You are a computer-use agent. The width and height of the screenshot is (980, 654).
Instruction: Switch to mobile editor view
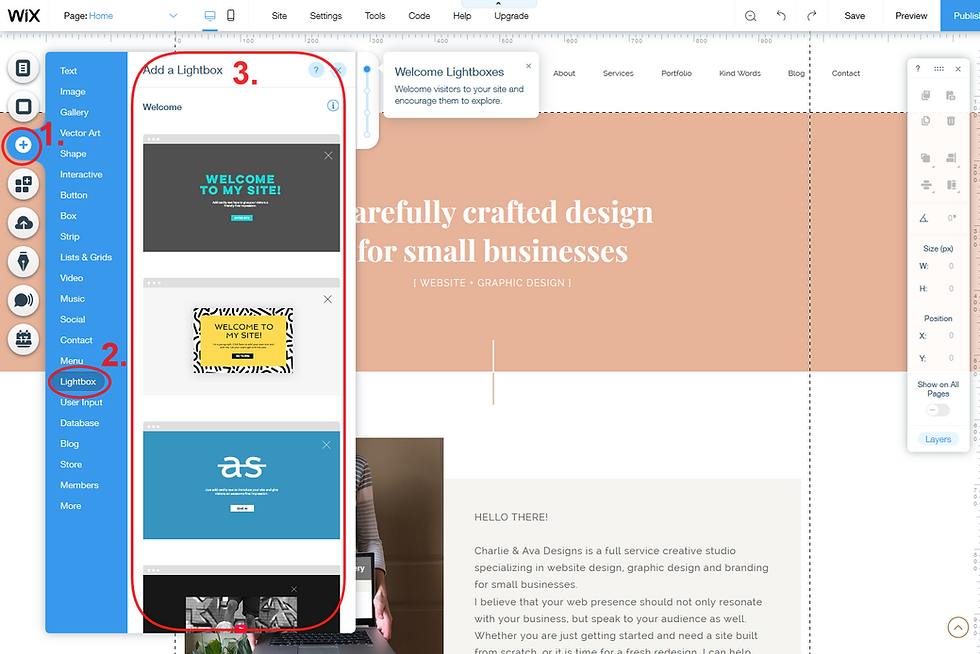tap(231, 16)
